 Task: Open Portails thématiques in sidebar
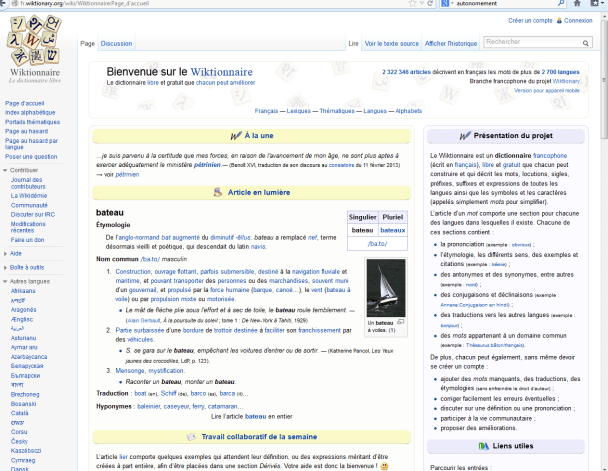point(32,122)
